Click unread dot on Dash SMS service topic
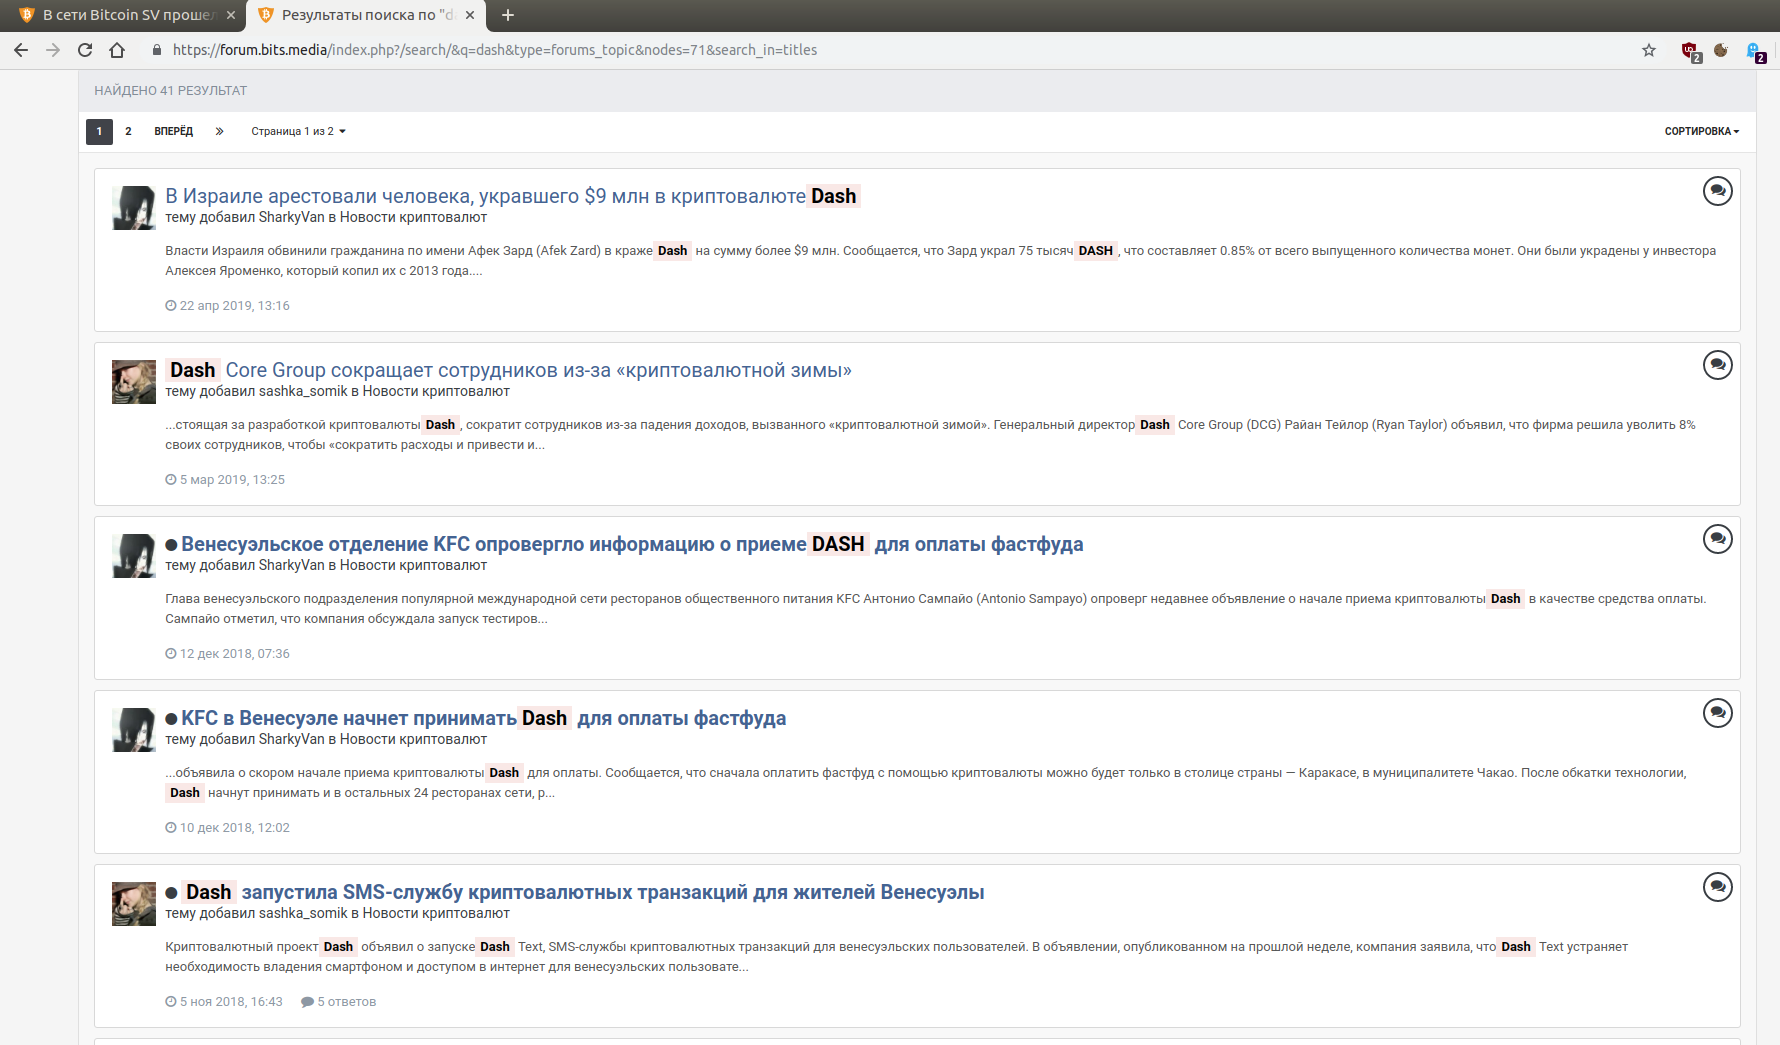 [171, 893]
